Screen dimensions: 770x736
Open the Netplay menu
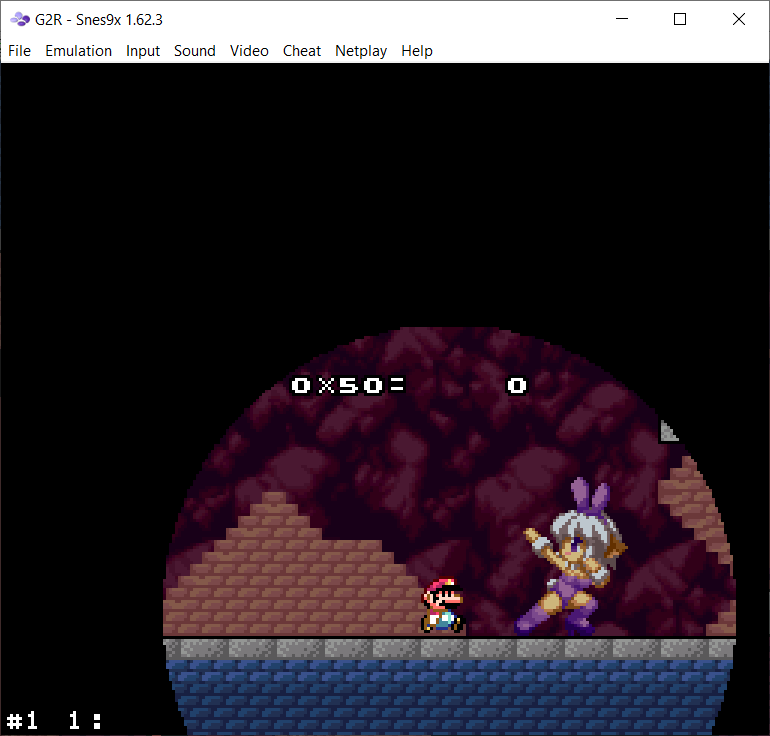[361, 51]
